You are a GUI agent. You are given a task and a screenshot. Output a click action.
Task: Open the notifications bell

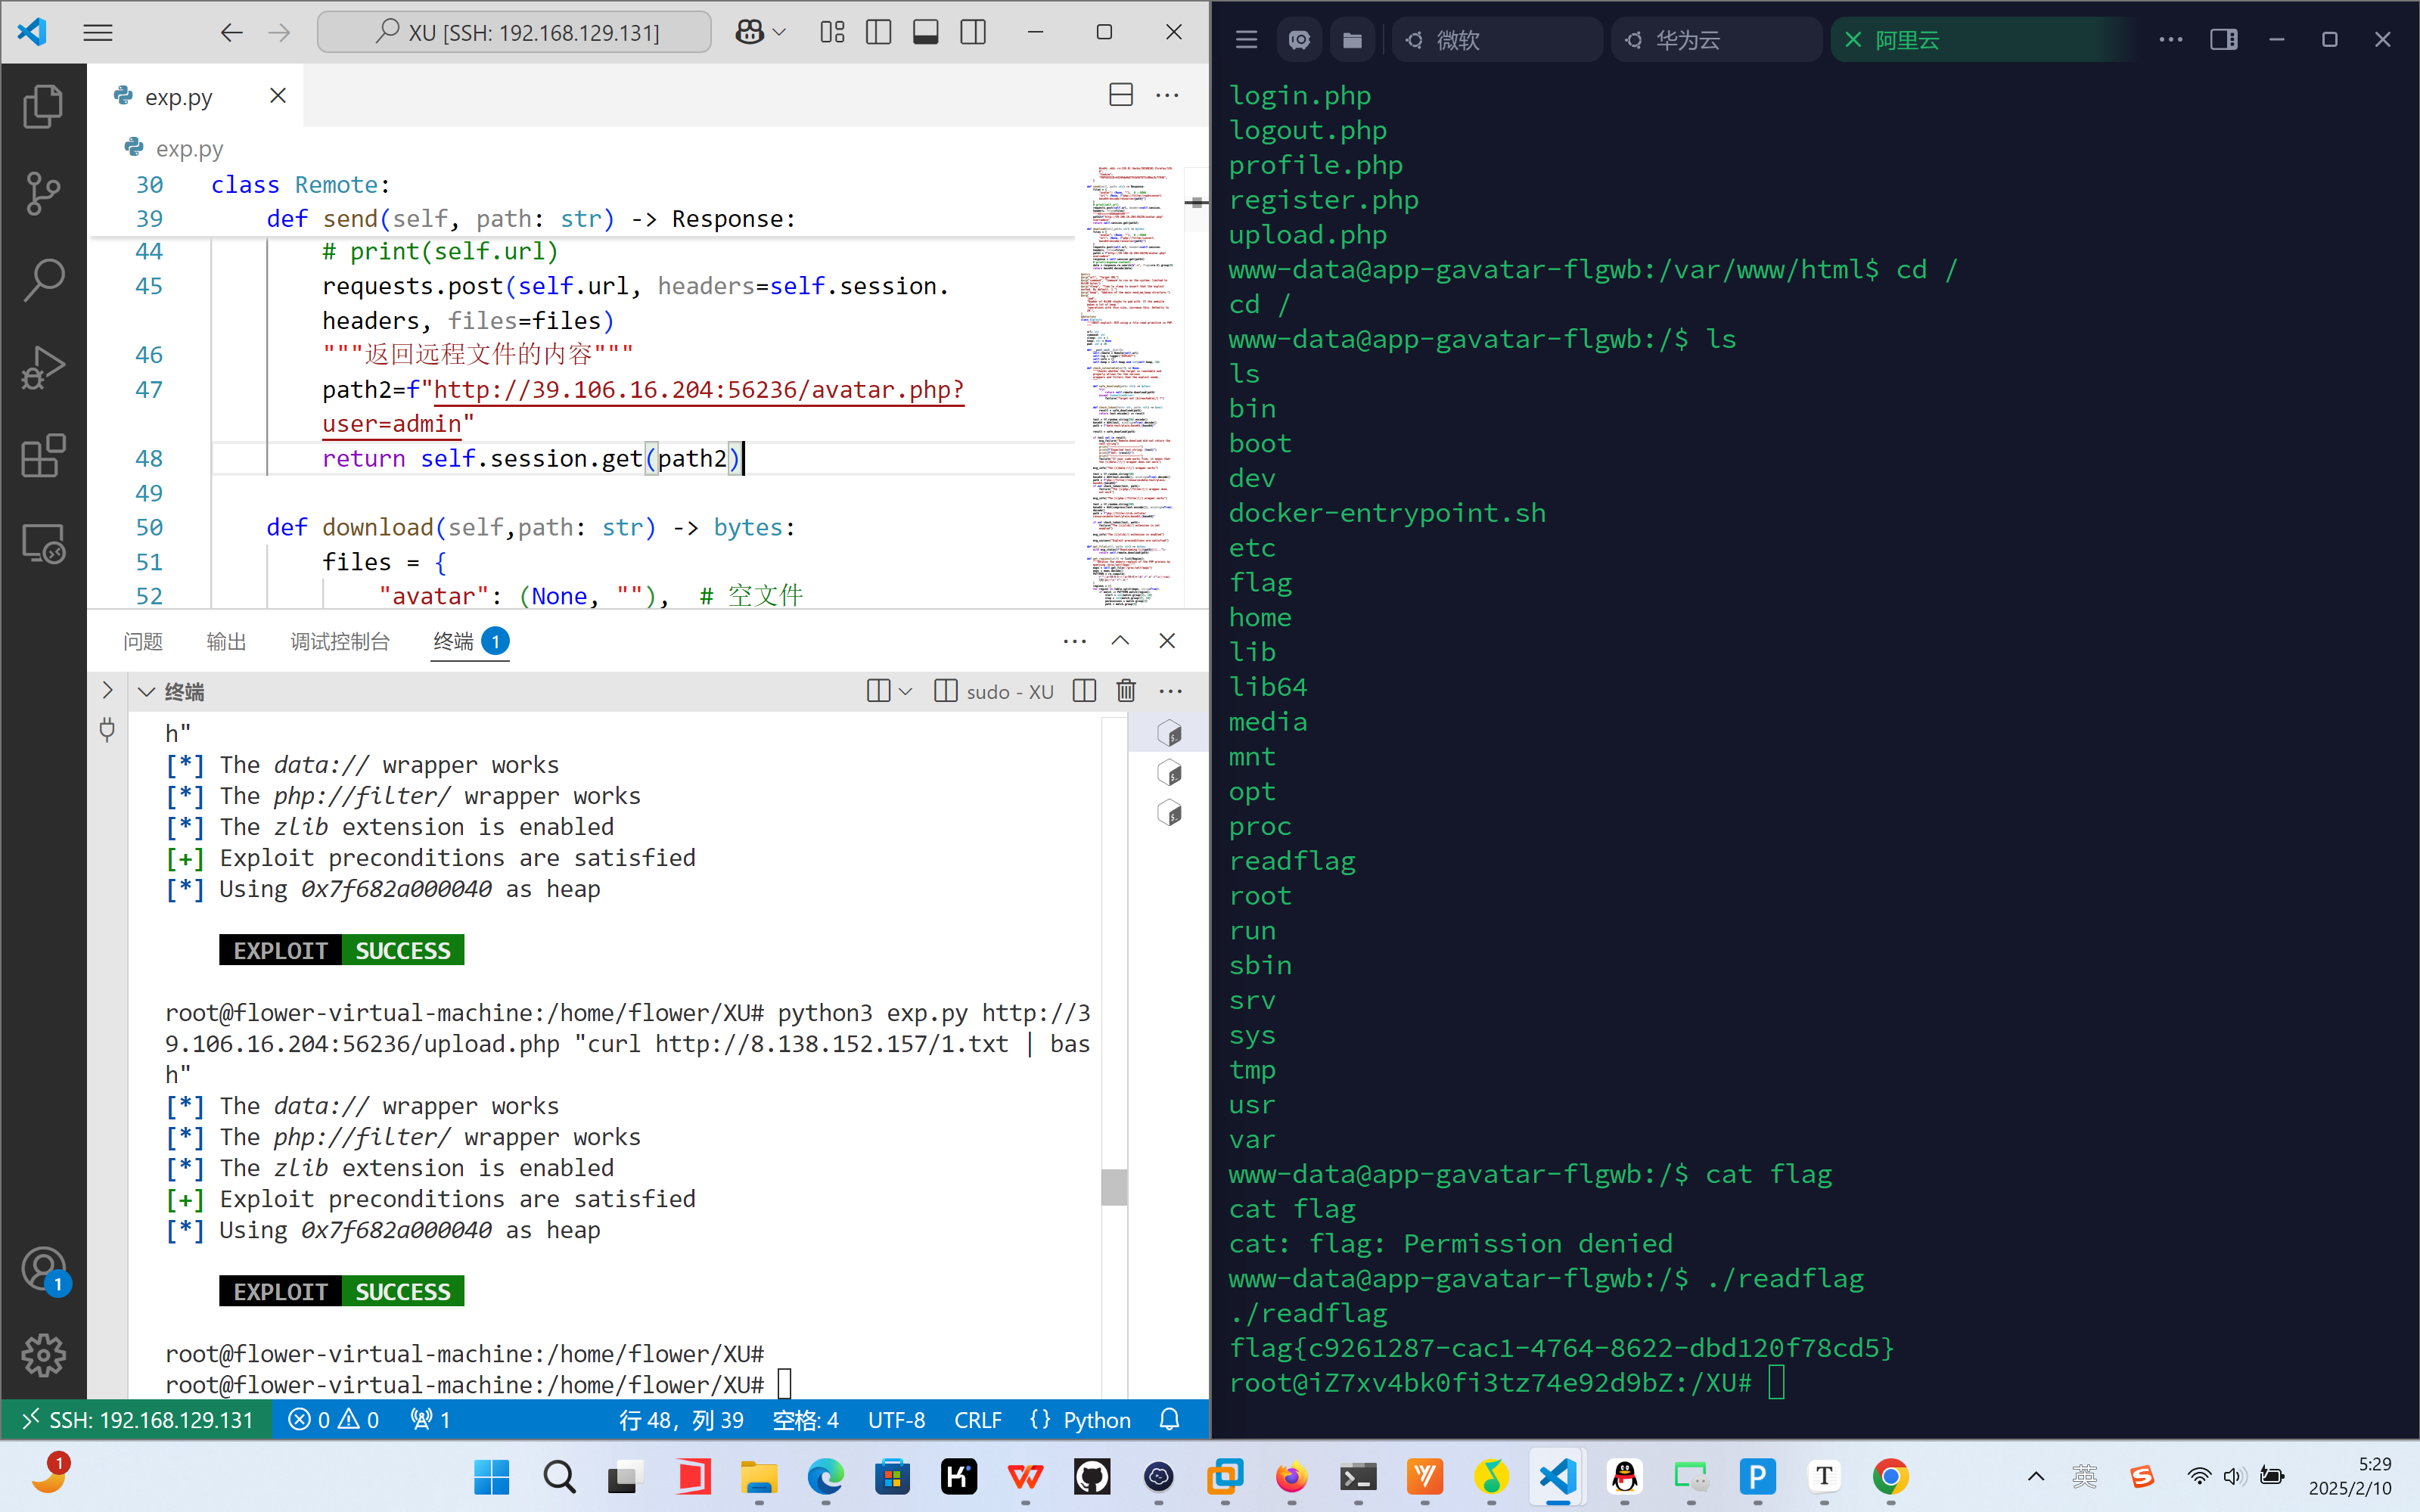[x=1169, y=1420]
